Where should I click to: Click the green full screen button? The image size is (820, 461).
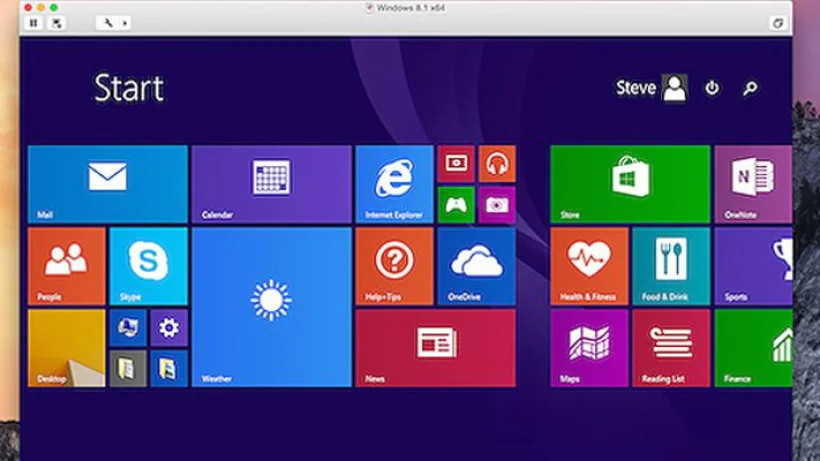54,7
